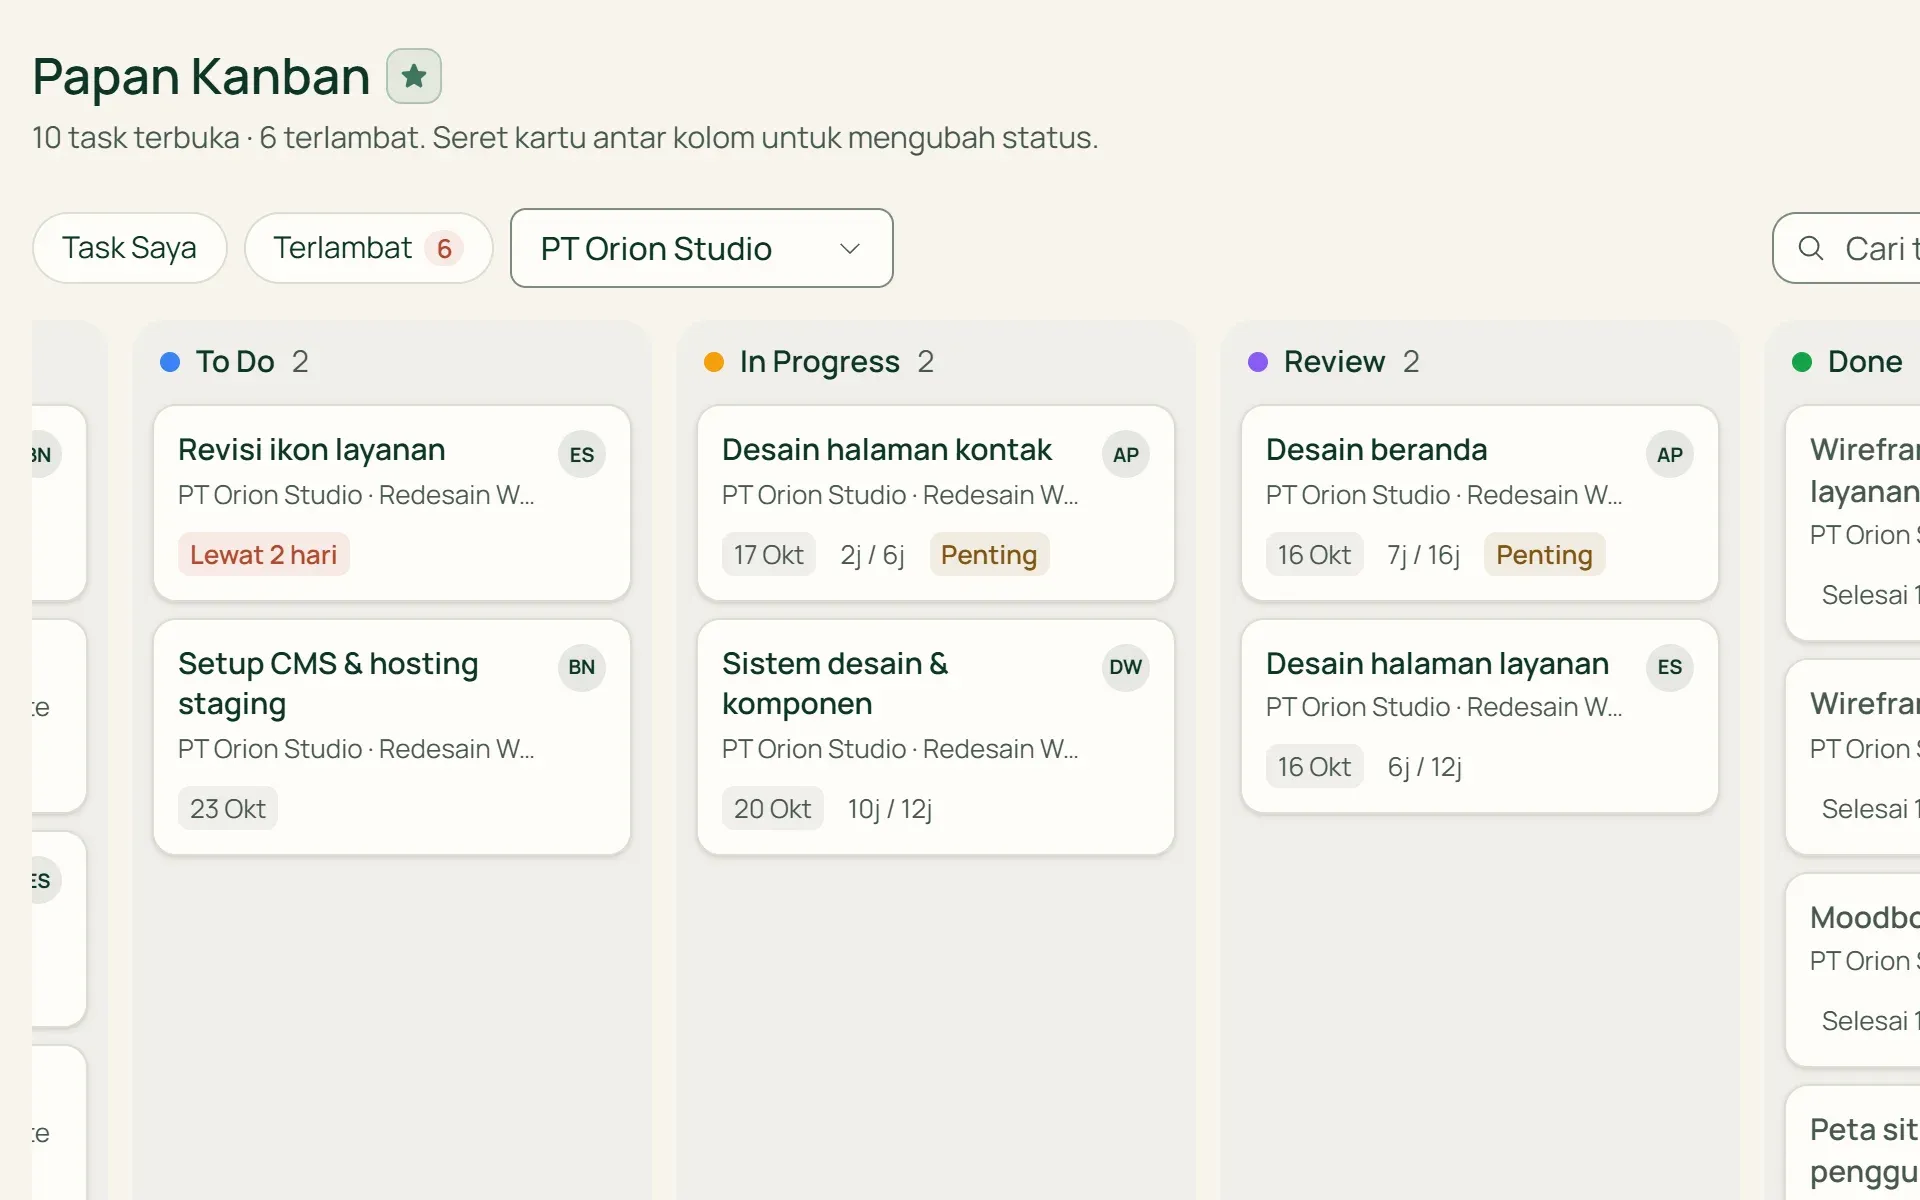Click the 17 Okt due date chip

769,555
